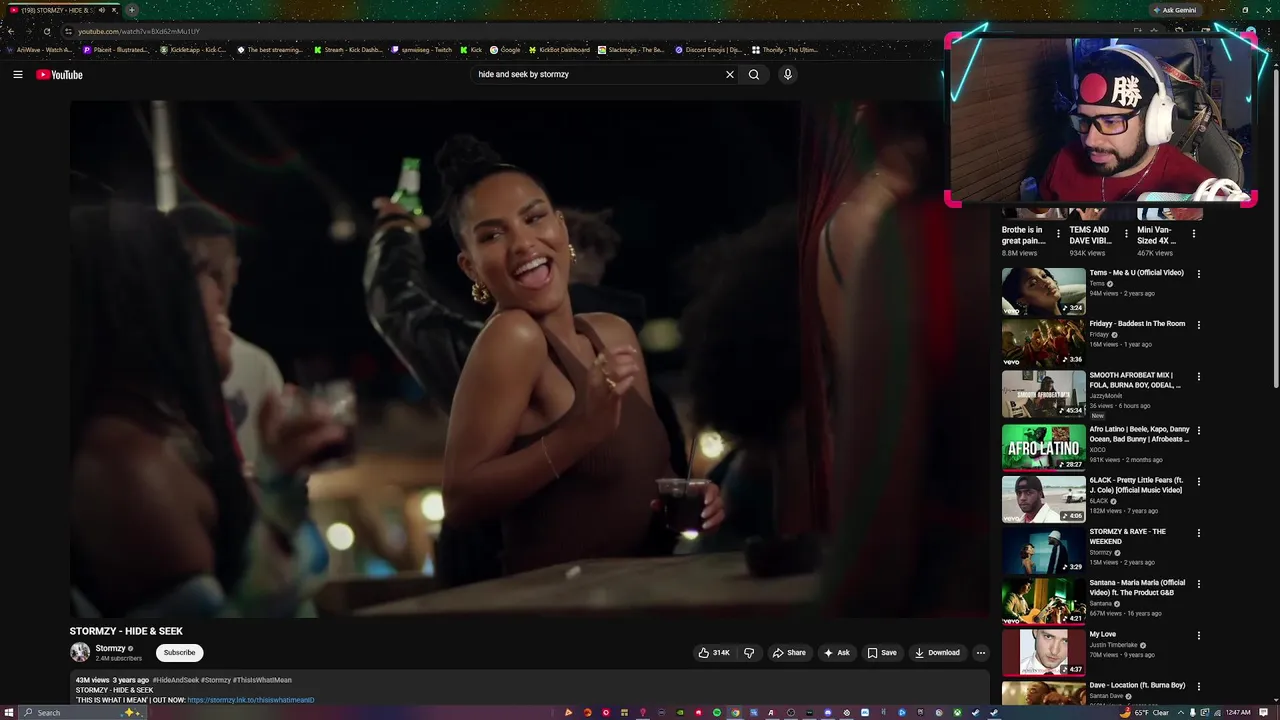
Task: Click the browser address bar URL
Action: pos(139,31)
